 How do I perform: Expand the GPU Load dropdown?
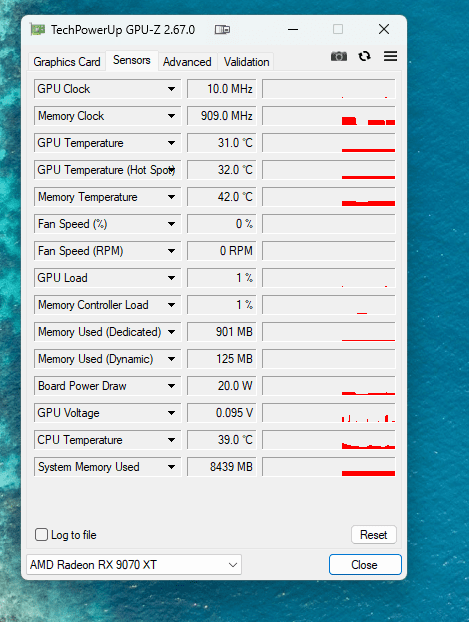pyautogui.click(x=171, y=278)
